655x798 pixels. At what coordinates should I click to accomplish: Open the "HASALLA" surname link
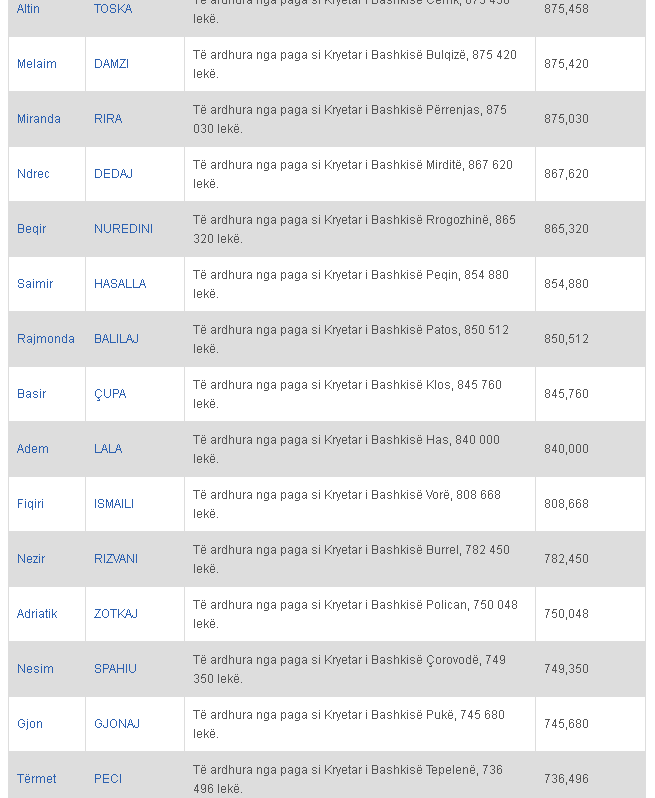click(120, 284)
